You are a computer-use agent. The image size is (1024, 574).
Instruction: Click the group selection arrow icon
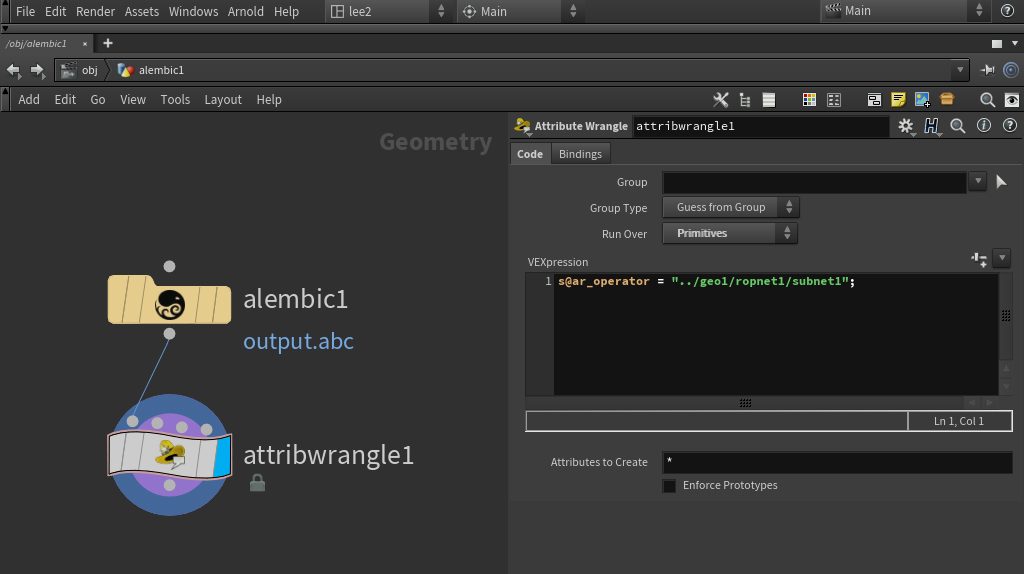(1002, 182)
